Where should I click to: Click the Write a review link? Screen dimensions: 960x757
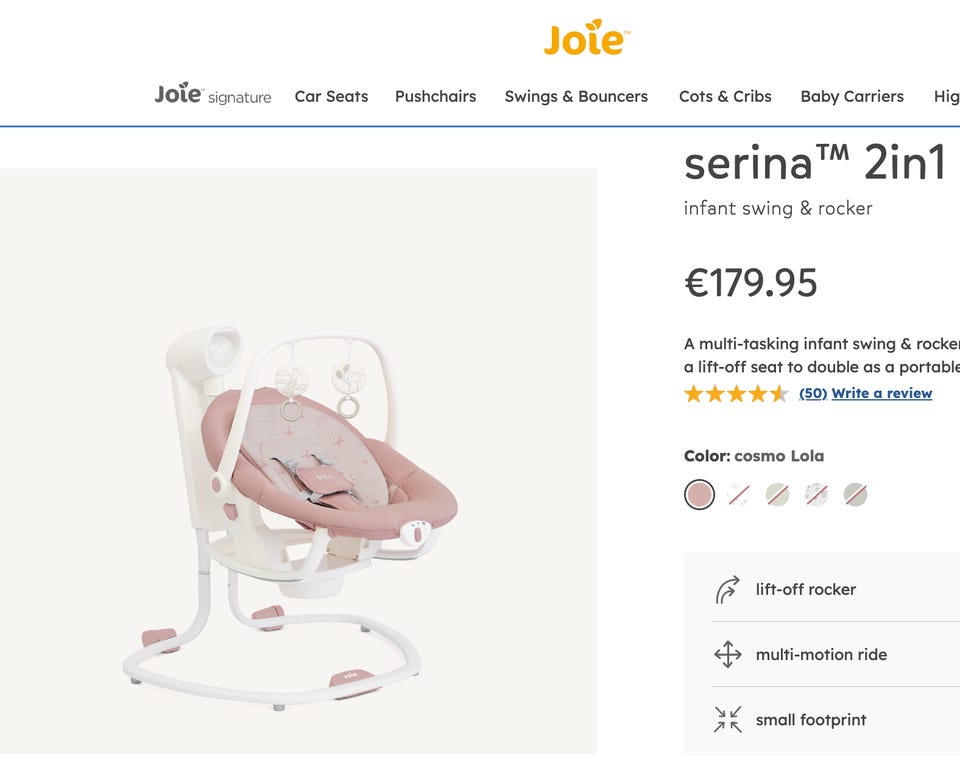coord(882,394)
